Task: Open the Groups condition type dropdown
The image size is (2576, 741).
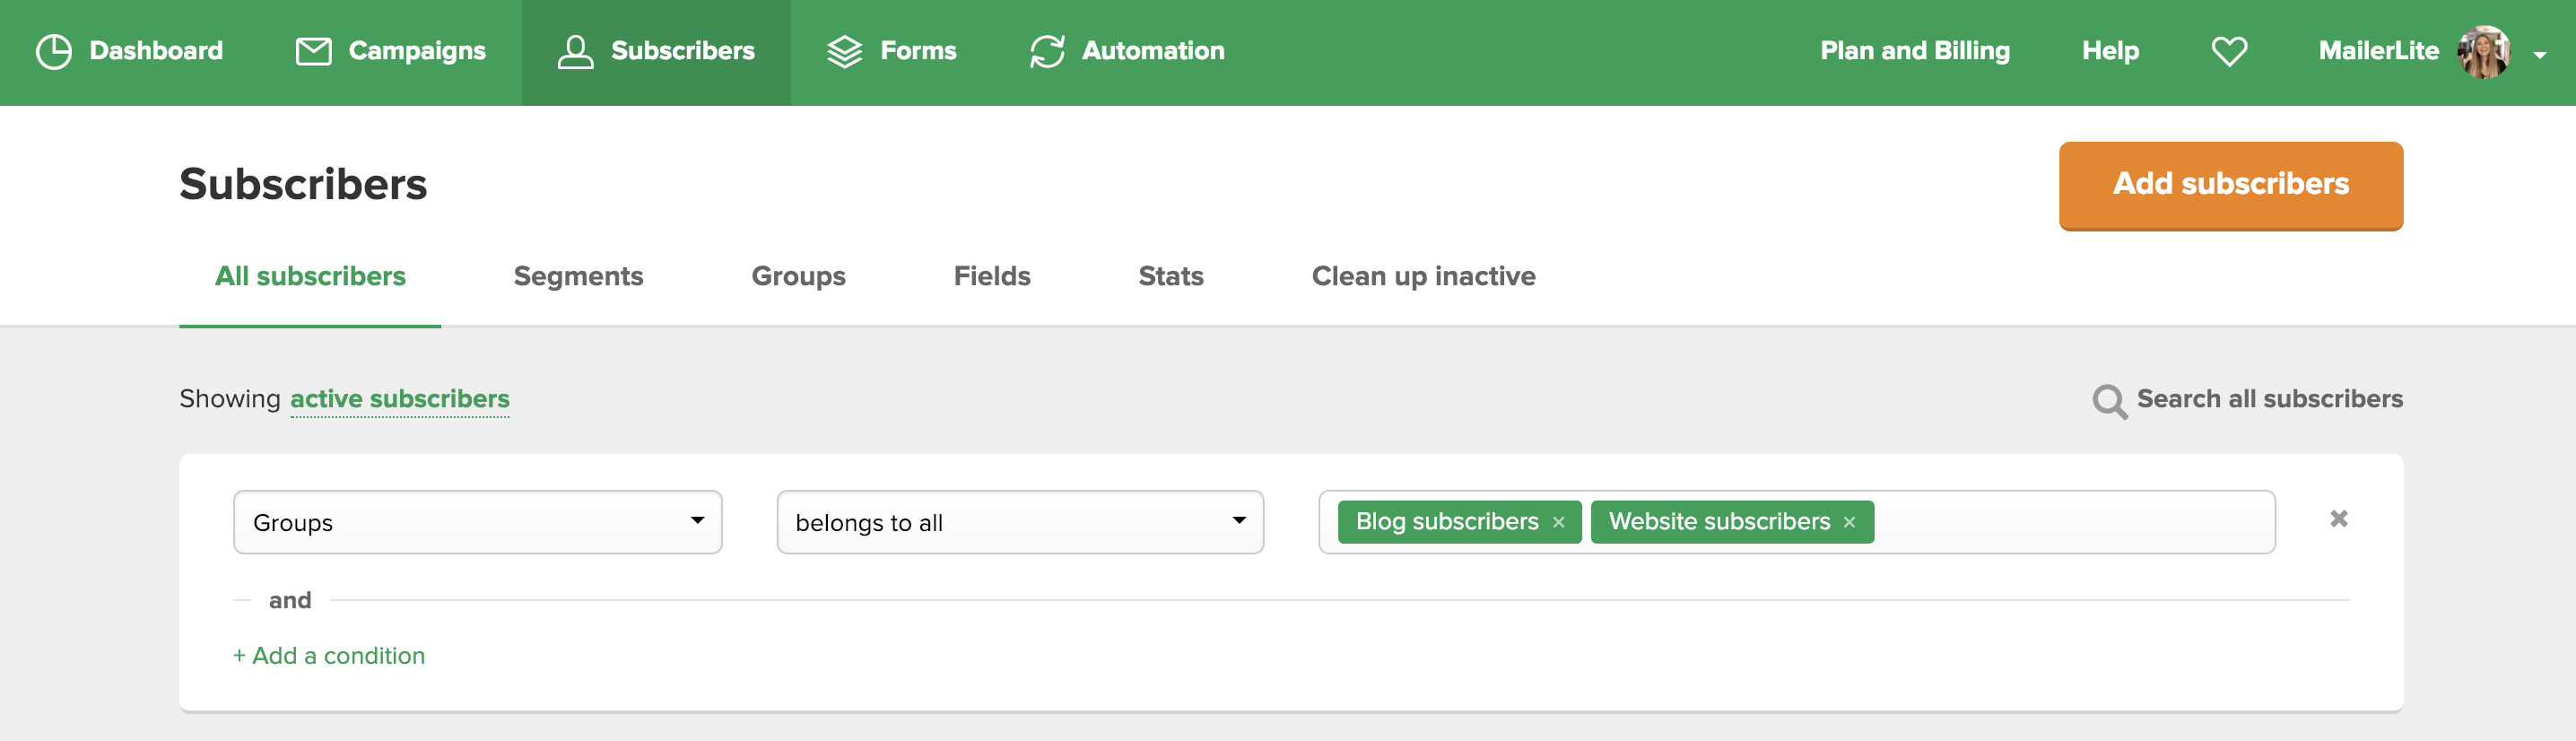Action: point(477,522)
